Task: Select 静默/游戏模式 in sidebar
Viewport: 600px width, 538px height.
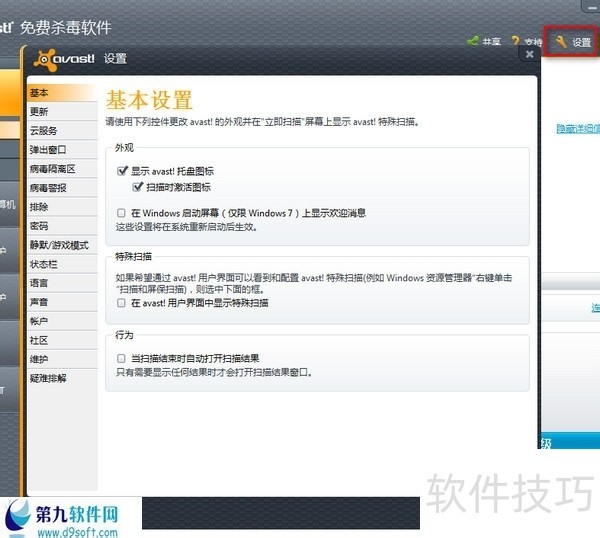Action: coord(58,245)
